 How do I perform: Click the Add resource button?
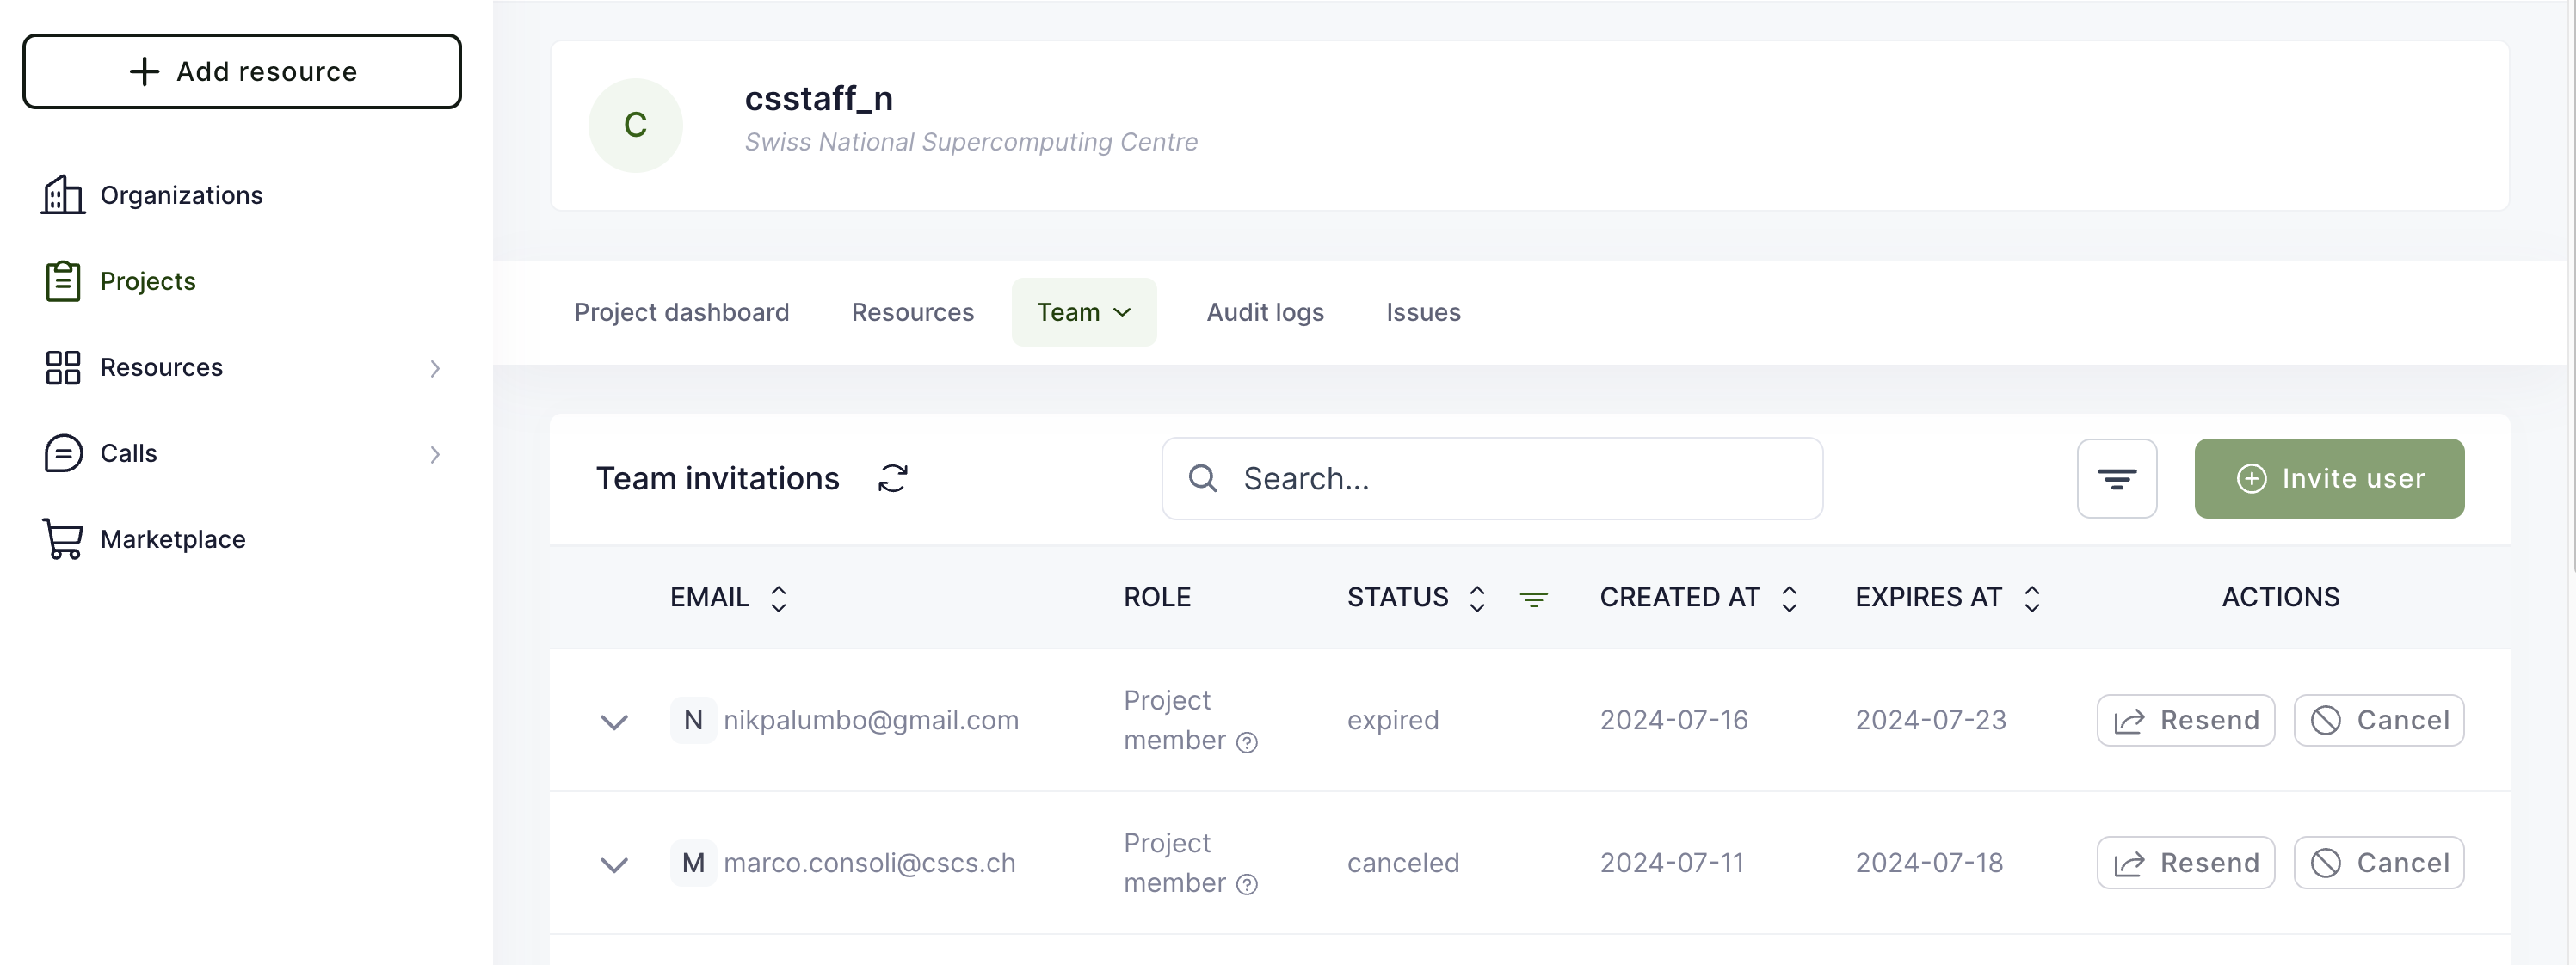[x=242, y=71]
